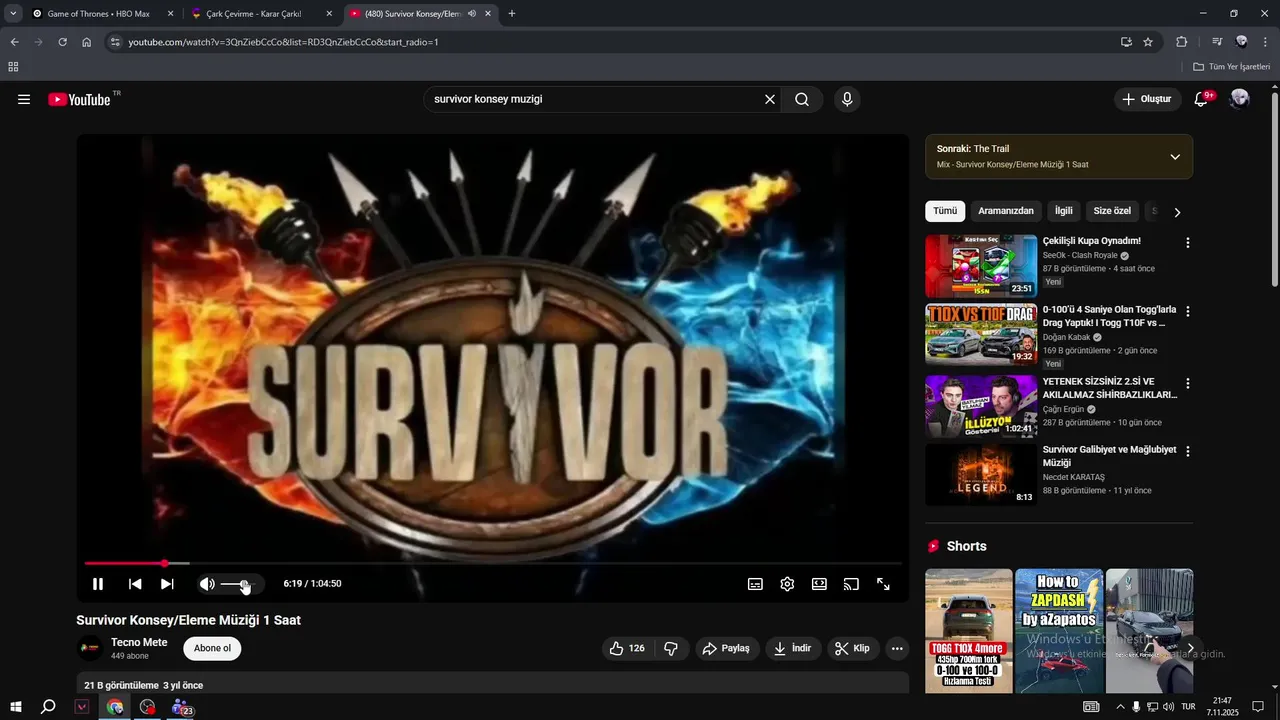Click Chrome icon in taskbar

click(x=115, y=707)
